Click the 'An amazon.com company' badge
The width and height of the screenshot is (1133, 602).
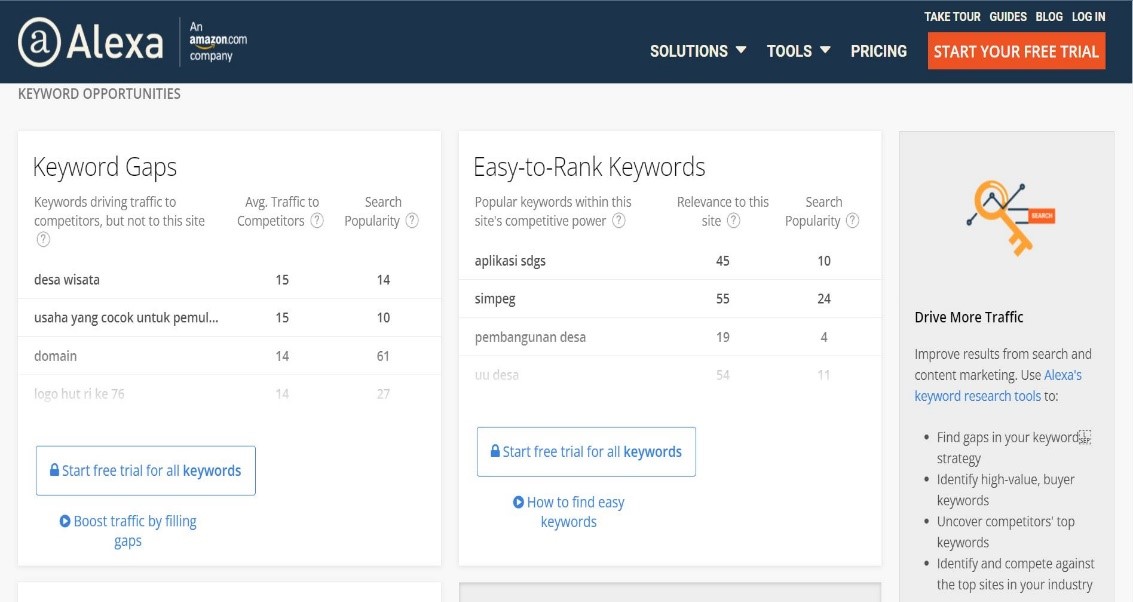pyautogui.click(x=217, y=41)
